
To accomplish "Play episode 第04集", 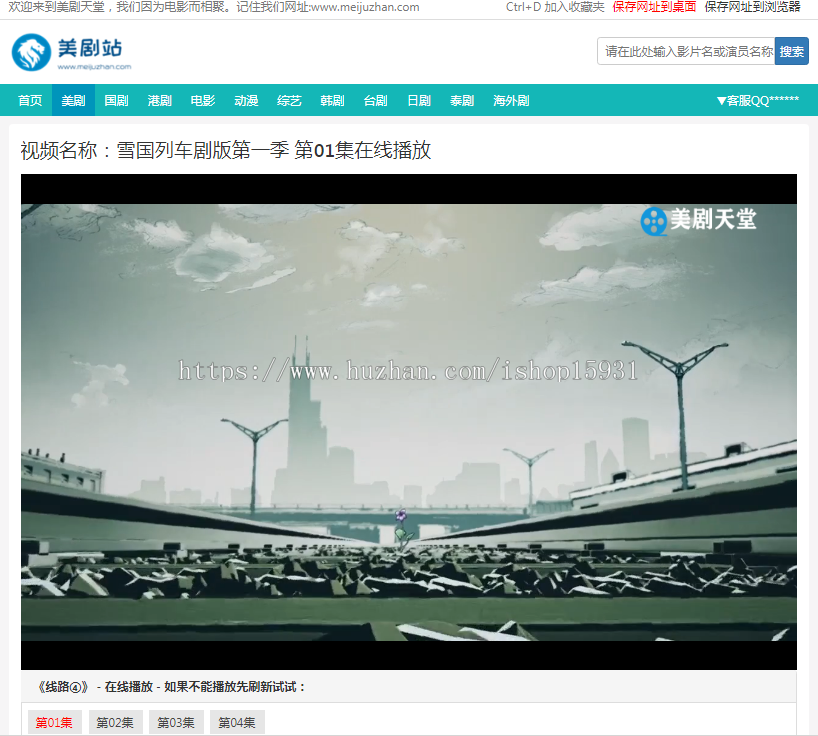I will (x=237, y=722).
